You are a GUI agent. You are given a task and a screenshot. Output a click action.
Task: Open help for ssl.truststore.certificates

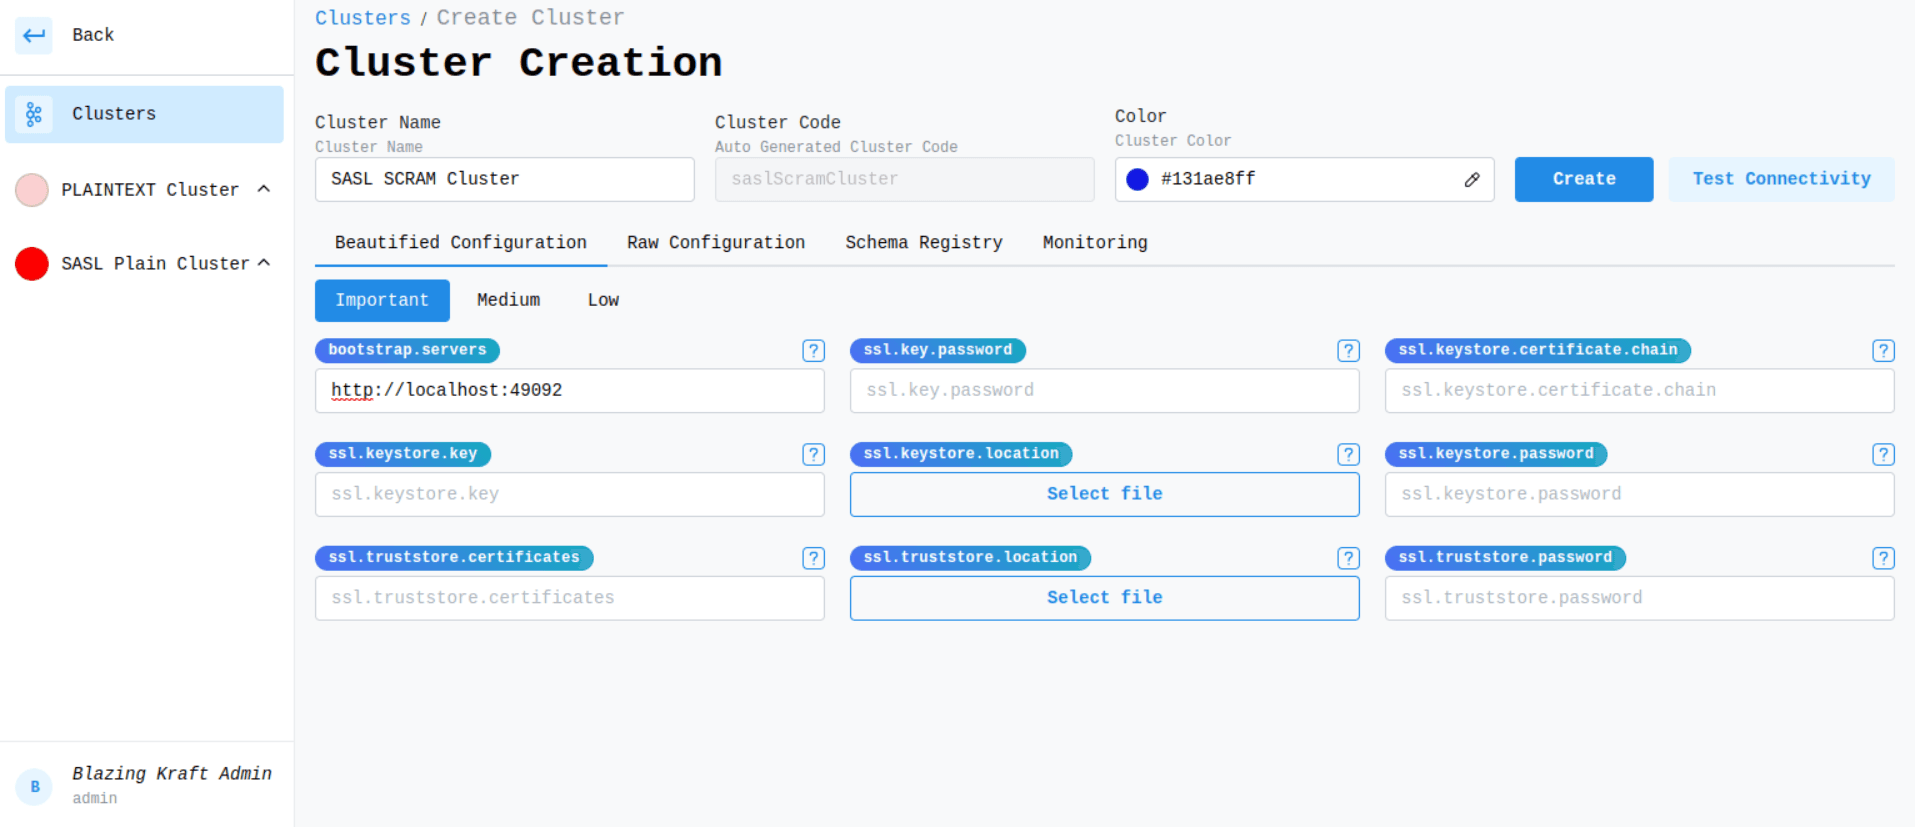point(813,558)
